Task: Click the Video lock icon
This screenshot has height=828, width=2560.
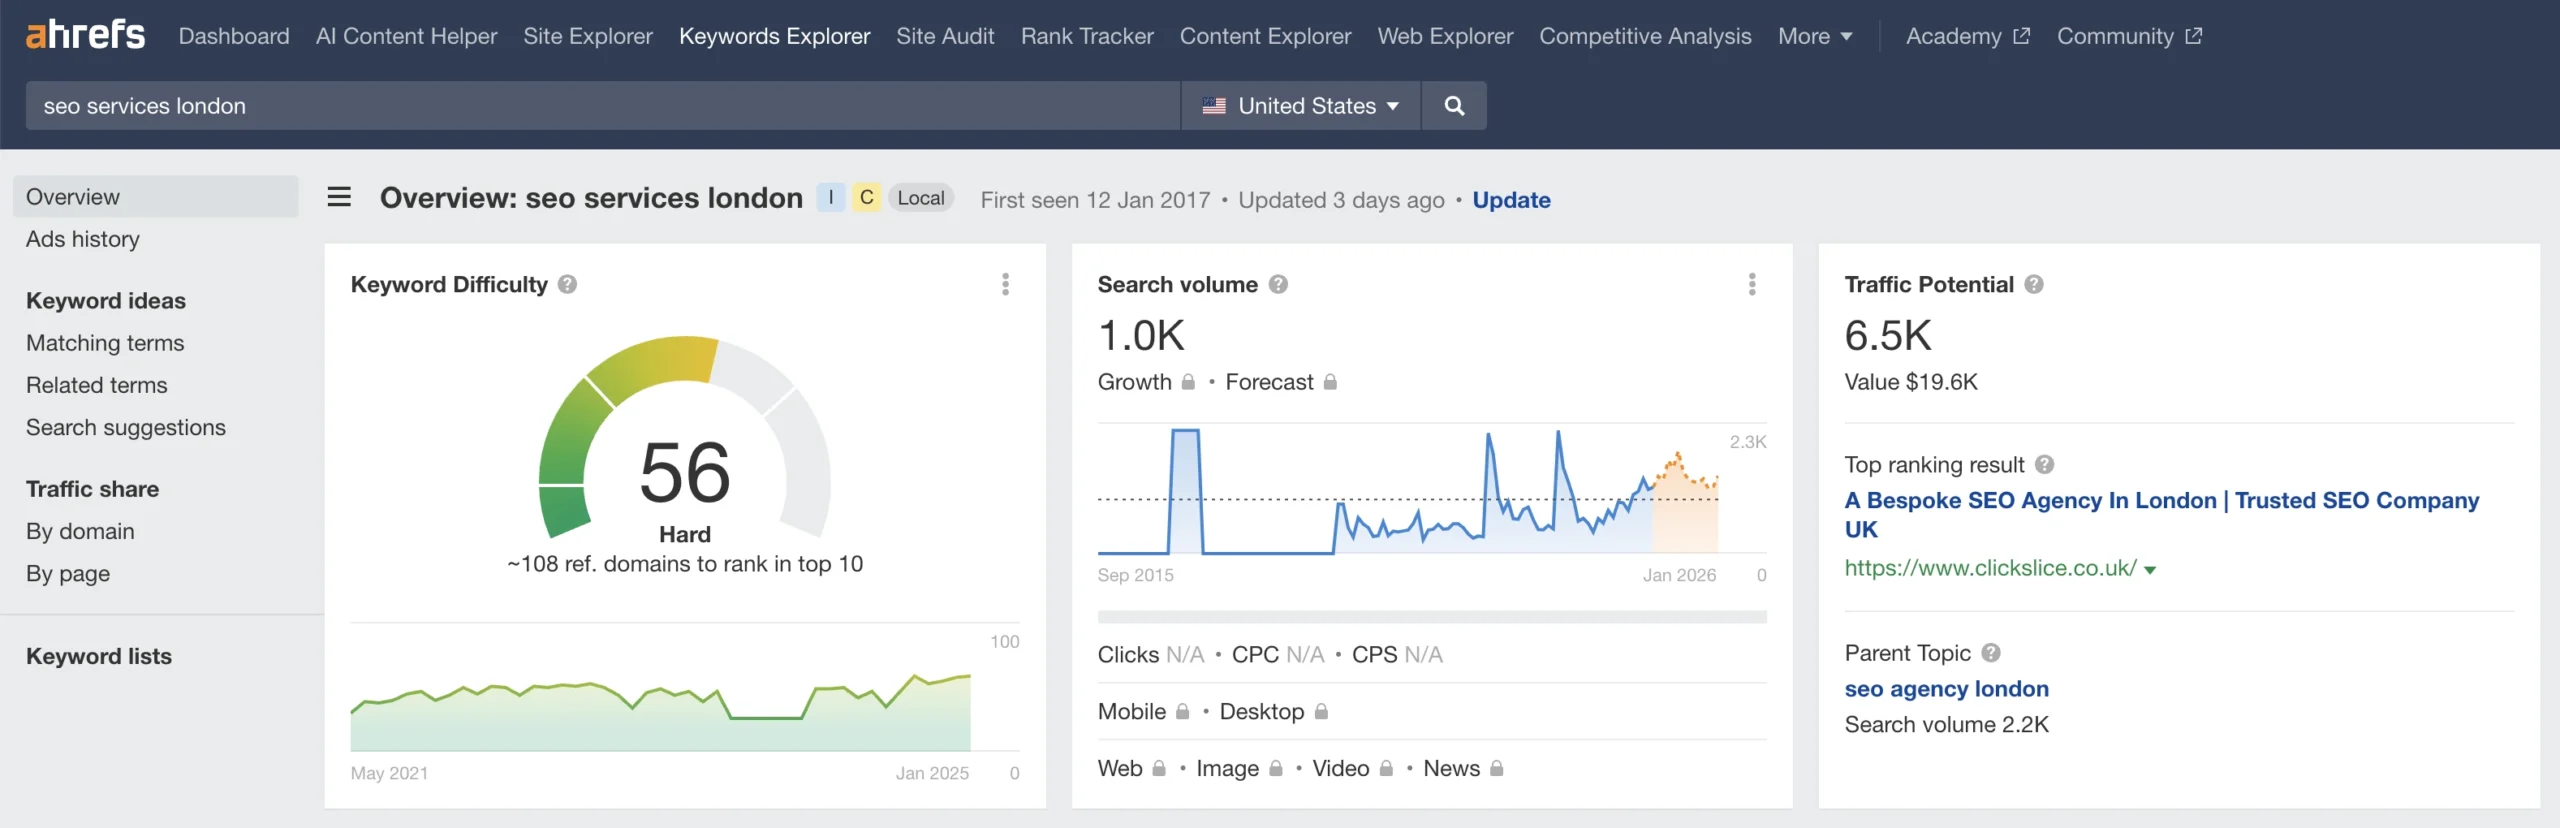Action: pyautogui.click(x=1386, y=769)
